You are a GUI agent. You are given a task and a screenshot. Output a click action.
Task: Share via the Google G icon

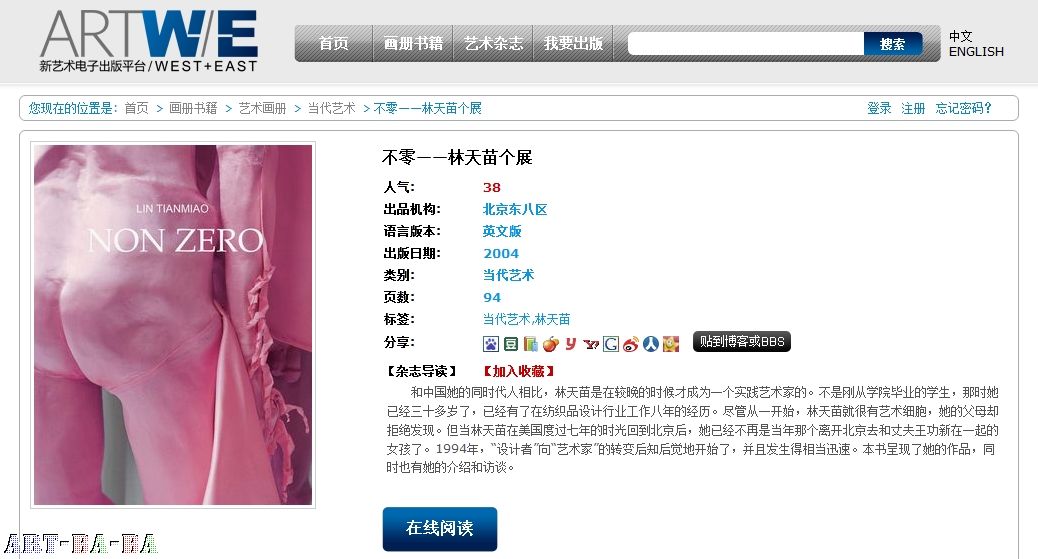(610, 344)
